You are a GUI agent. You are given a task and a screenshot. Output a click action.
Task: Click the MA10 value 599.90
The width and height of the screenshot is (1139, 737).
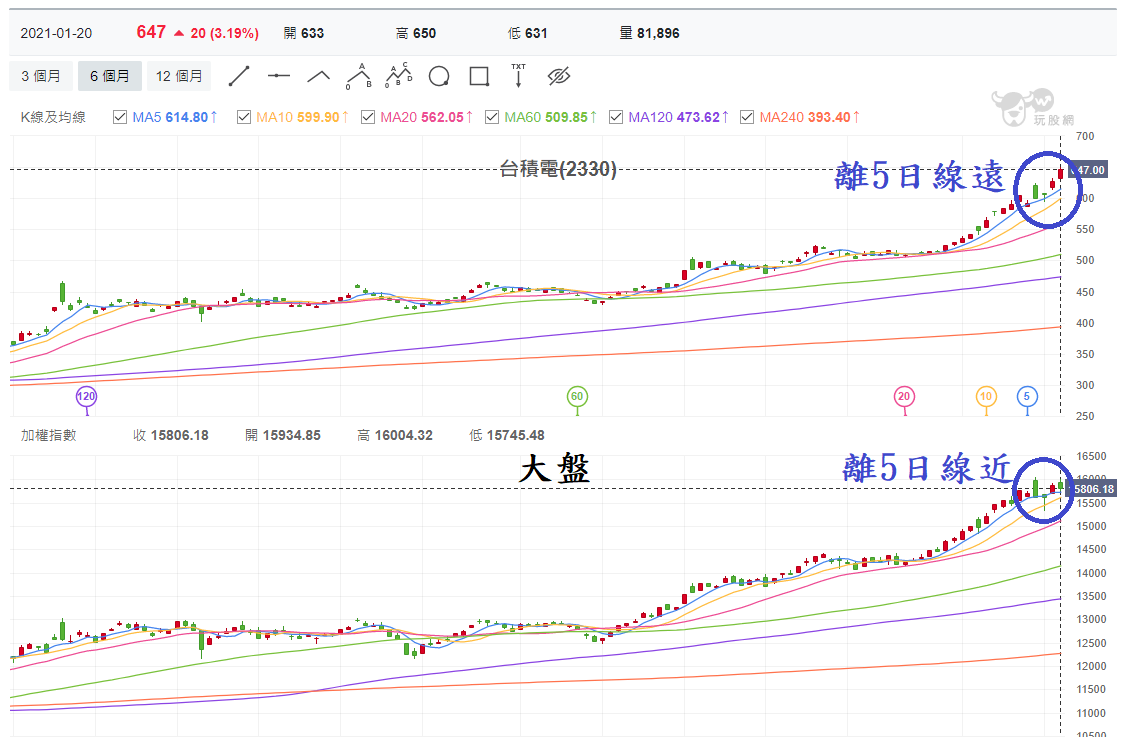(318, 117)
